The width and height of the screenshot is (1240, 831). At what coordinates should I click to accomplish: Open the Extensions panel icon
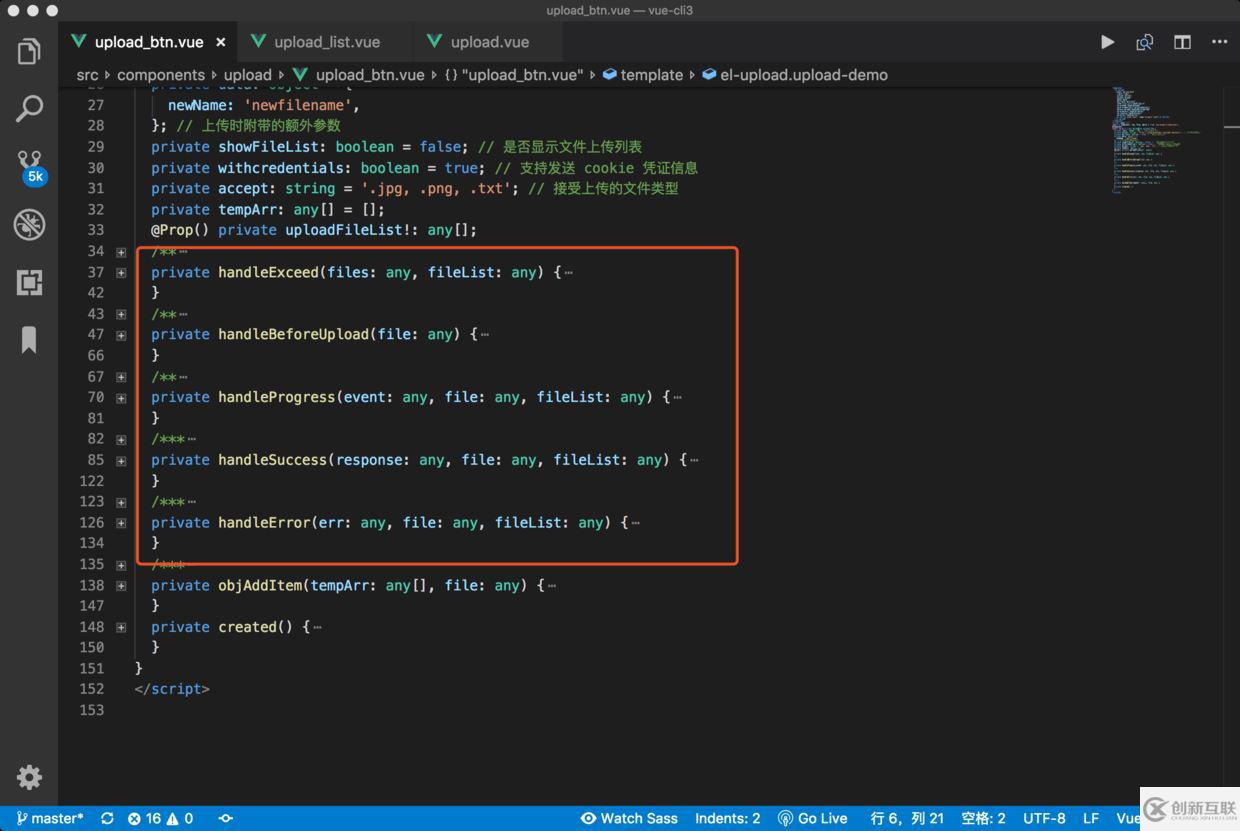(29, 283)
